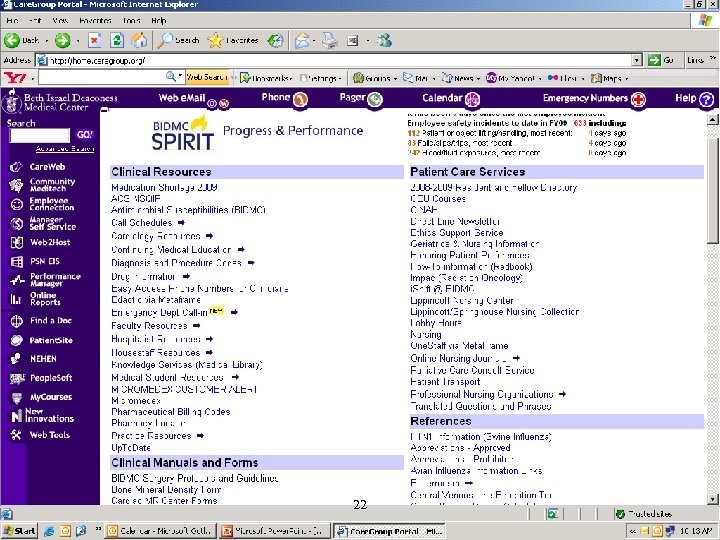
Task: Open the Pager icon in the portal header
Action: pos(375,99)
